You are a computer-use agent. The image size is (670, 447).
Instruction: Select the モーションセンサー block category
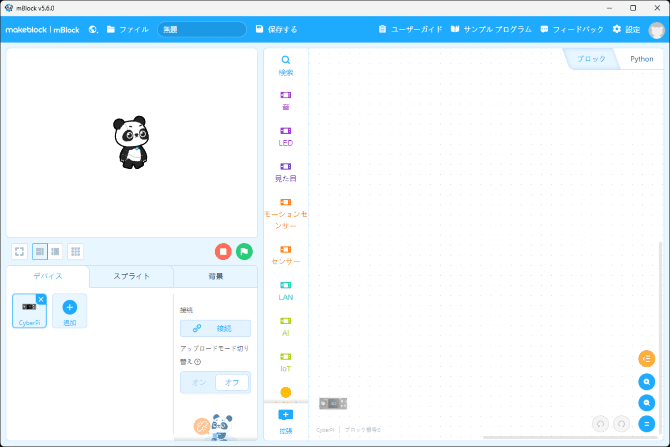click(x=285, y=214)
